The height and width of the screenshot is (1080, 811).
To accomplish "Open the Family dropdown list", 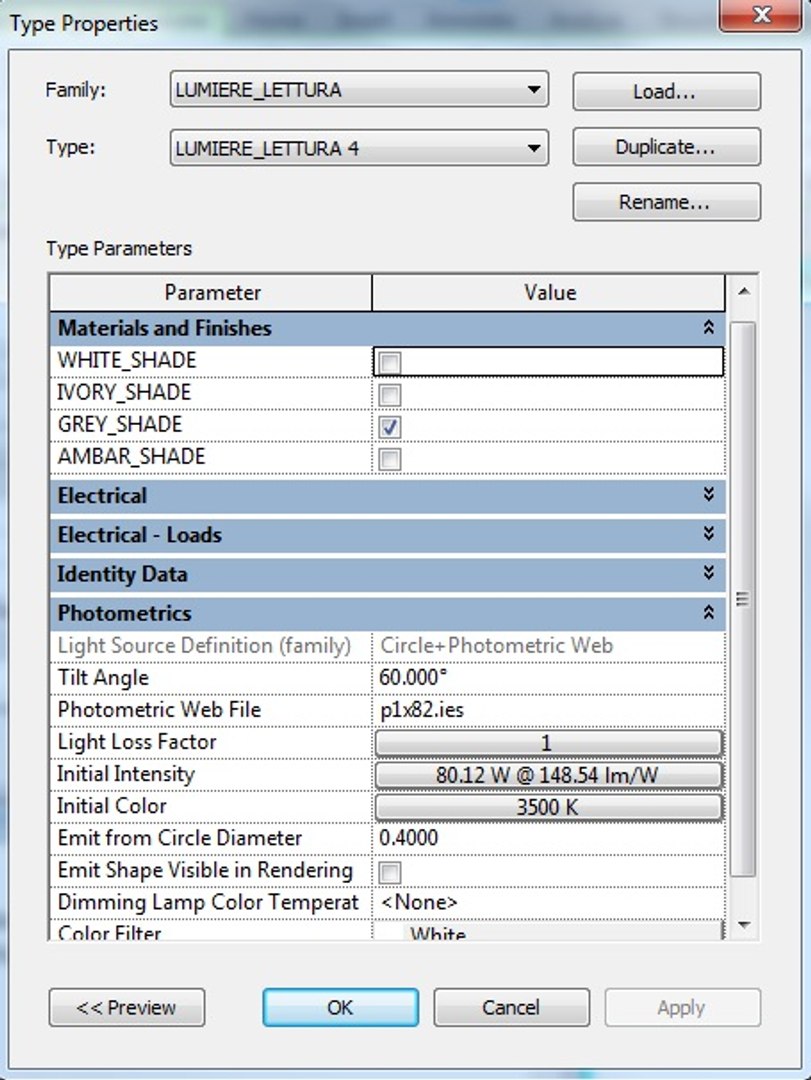I will click(x=534, y=91).
